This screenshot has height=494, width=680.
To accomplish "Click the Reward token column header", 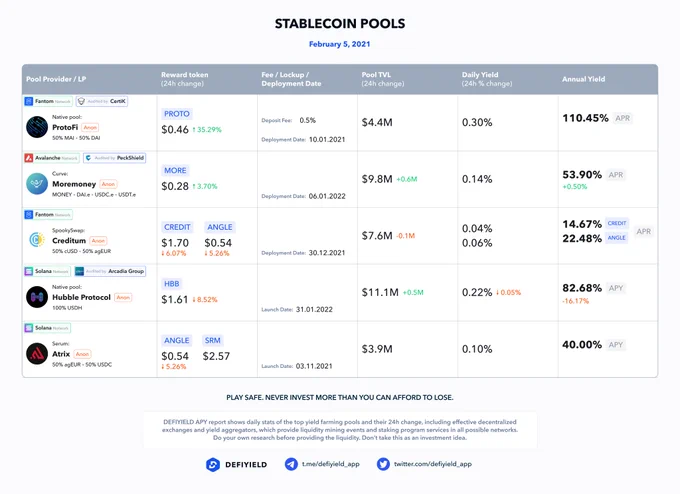I will [185, 79].
